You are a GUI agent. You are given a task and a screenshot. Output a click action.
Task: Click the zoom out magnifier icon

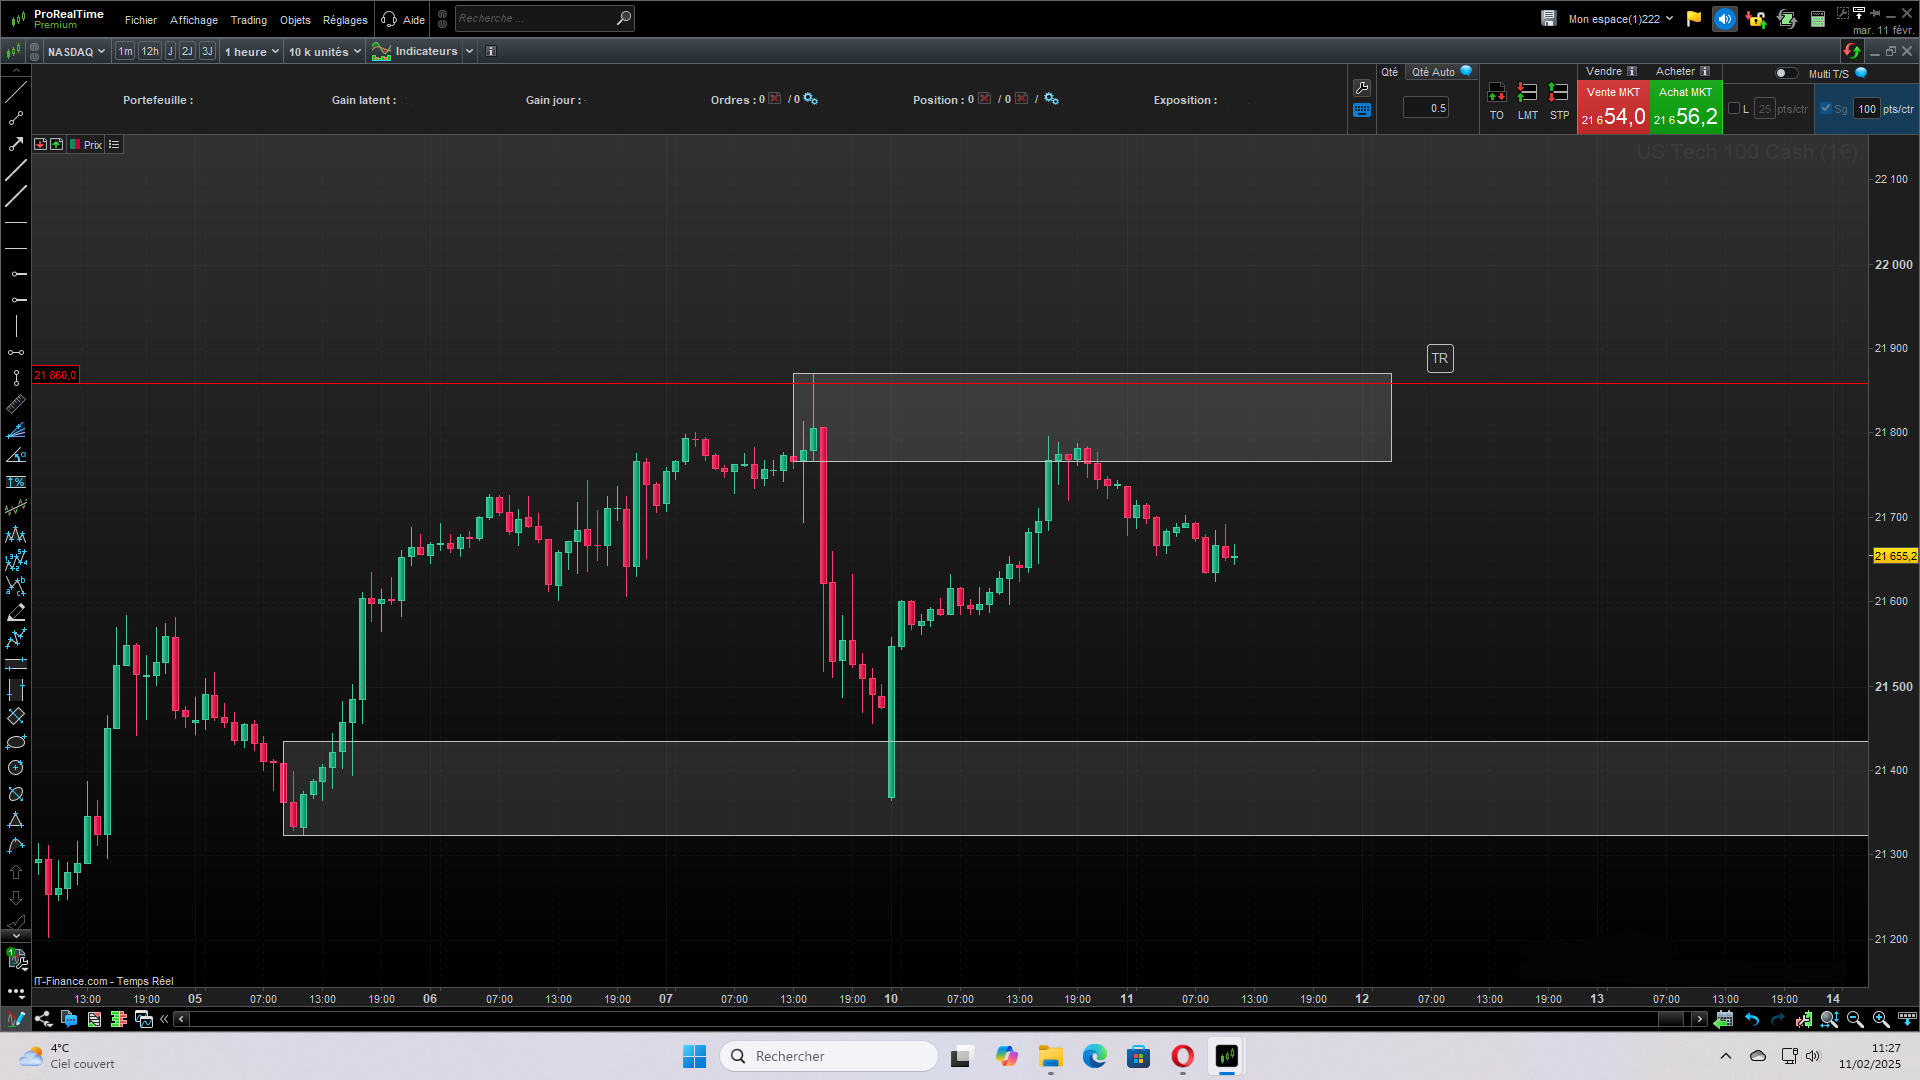click(1855, 1019)
